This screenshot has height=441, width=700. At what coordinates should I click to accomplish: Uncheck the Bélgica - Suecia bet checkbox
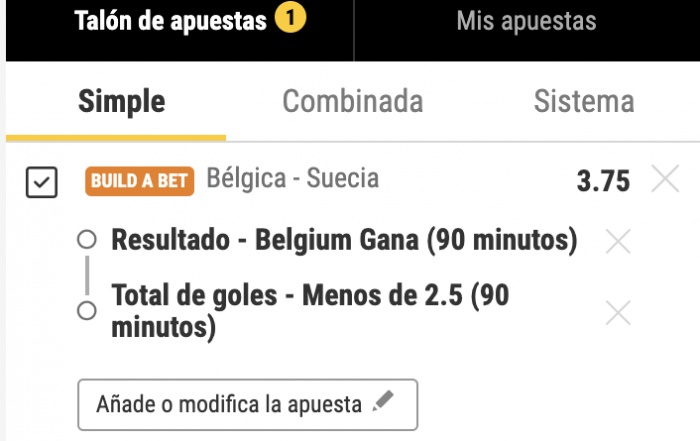click(41, 182)
